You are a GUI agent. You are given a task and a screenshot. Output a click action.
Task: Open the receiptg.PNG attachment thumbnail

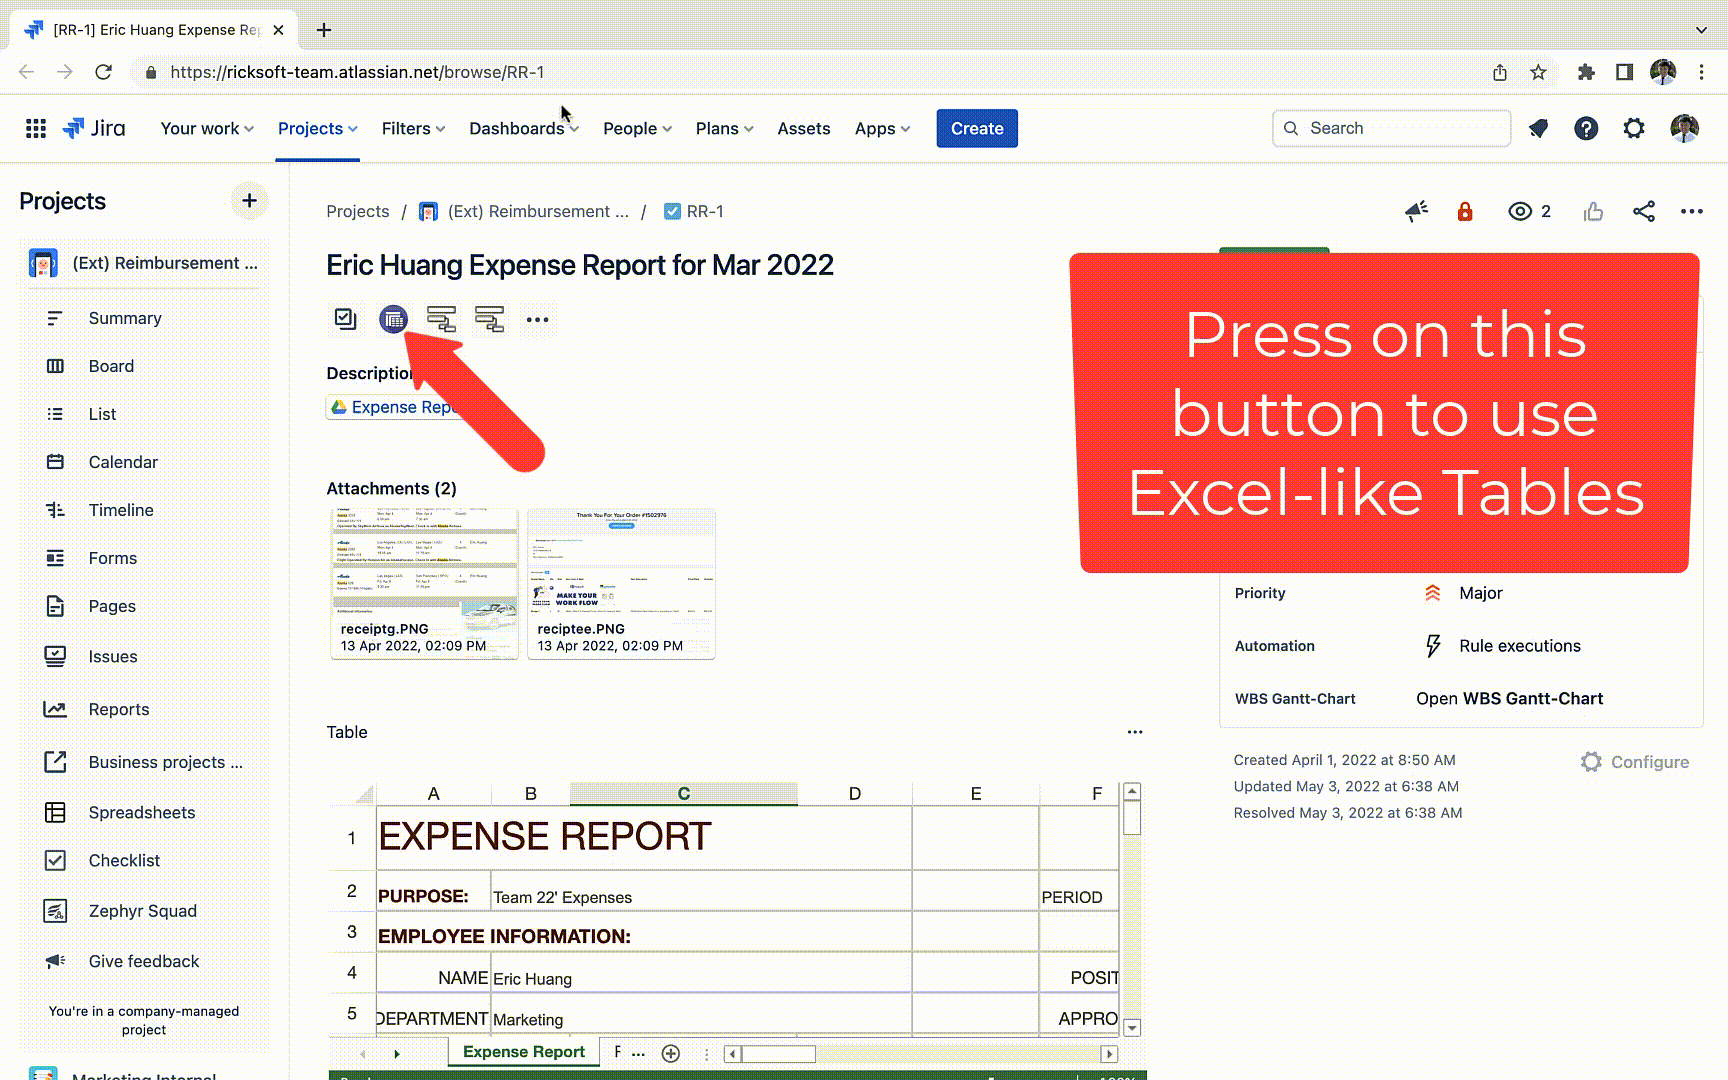pyautogui.click(x=424, y=584)
